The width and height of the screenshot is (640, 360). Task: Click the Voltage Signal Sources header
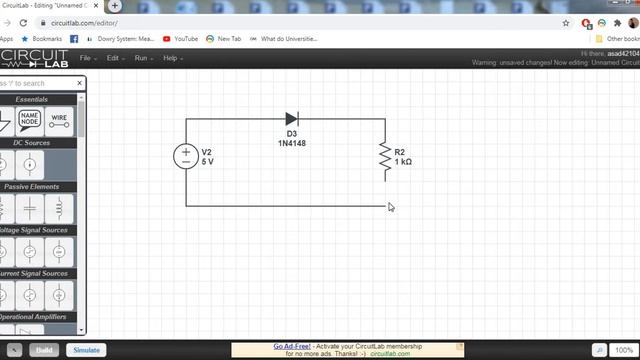pyautogui.click(x=38, y=230)
